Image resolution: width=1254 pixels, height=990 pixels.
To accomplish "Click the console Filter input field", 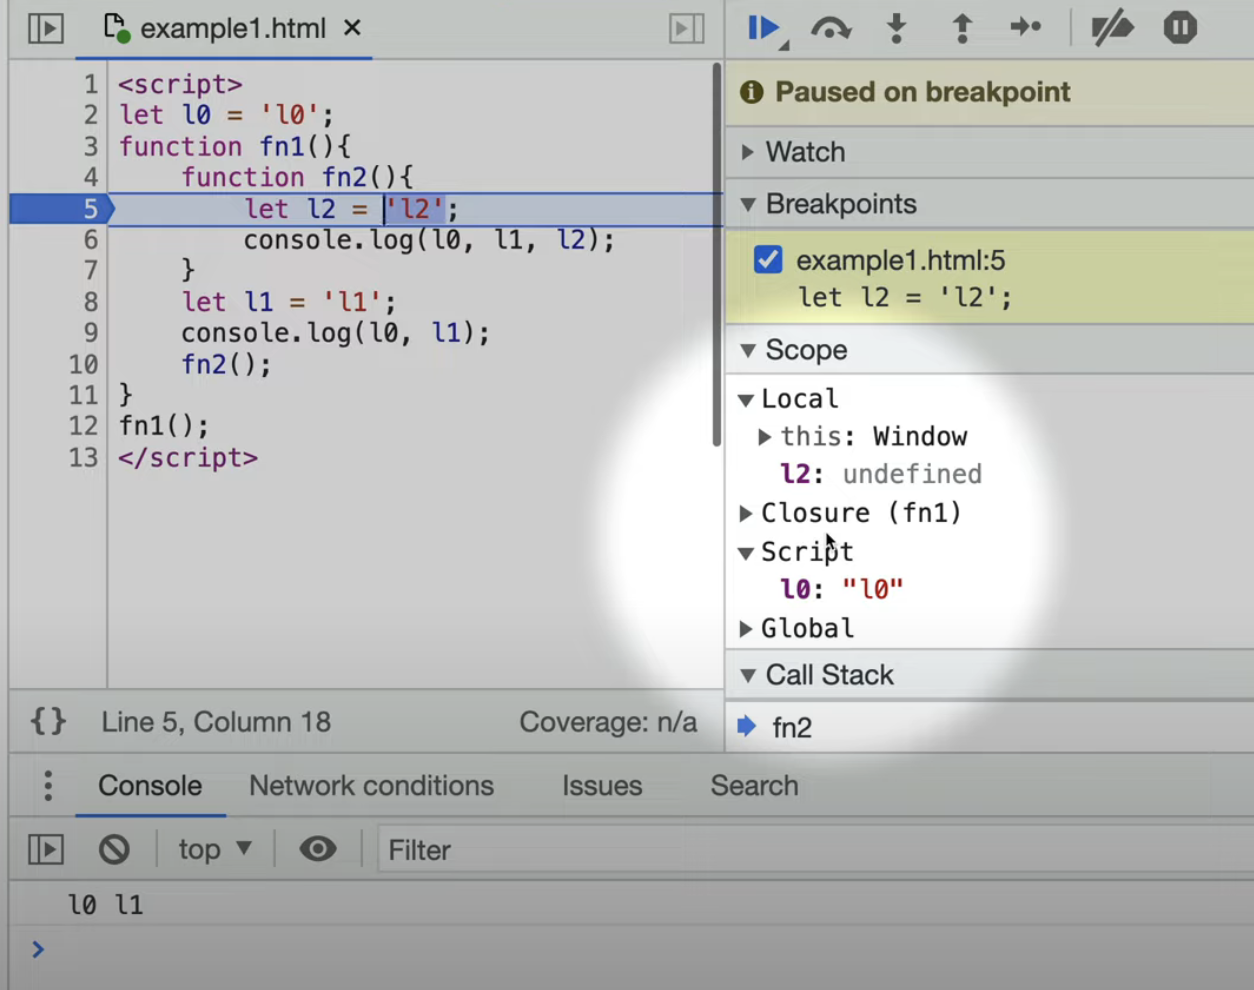I will click(815, 849).
